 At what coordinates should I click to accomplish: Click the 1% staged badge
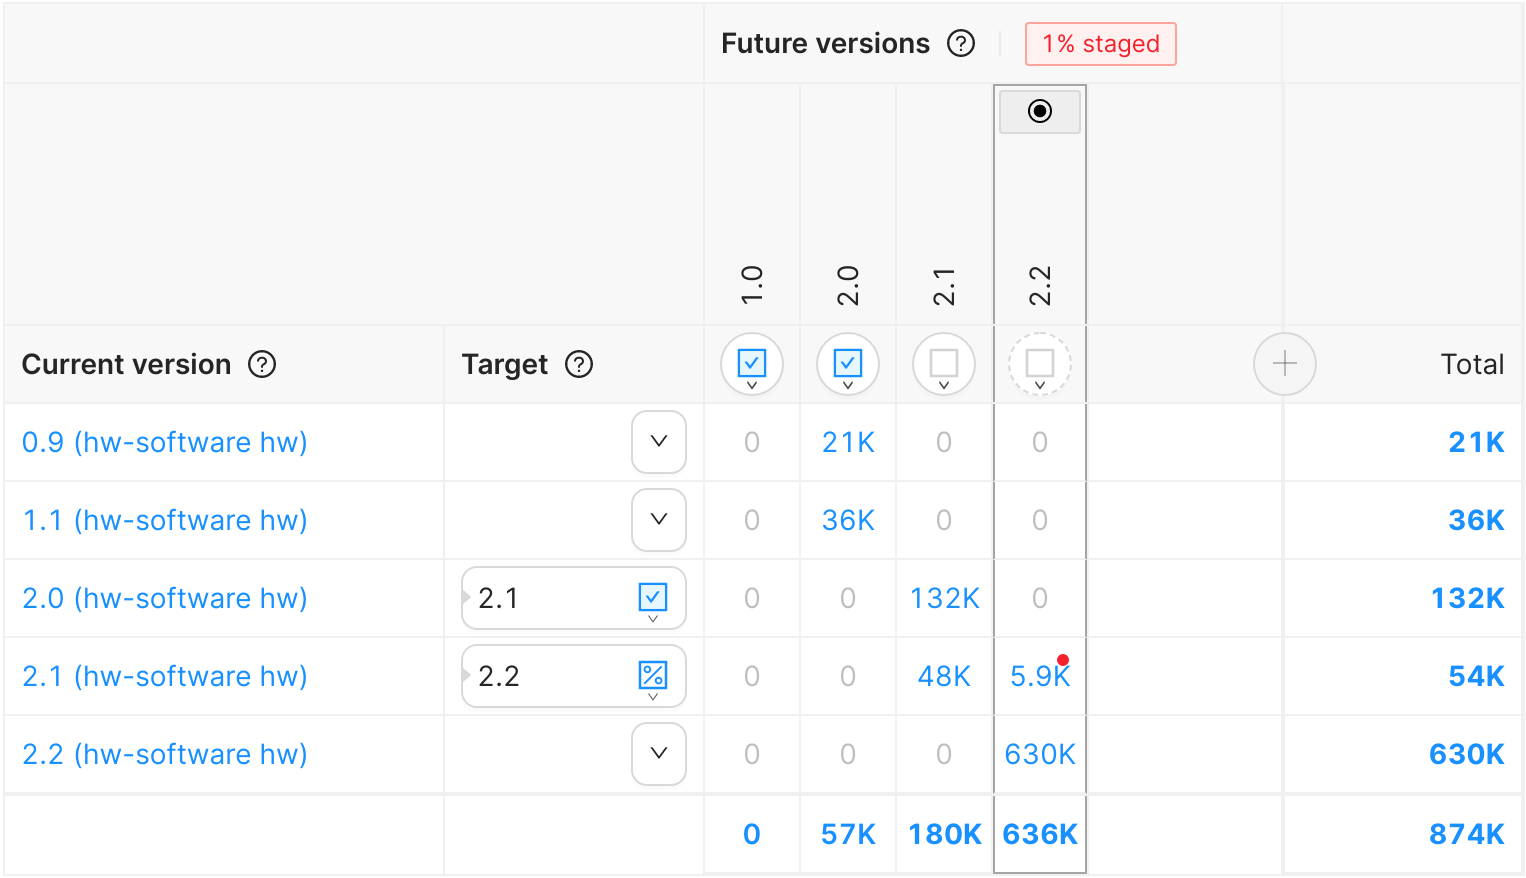[1101, 44]
